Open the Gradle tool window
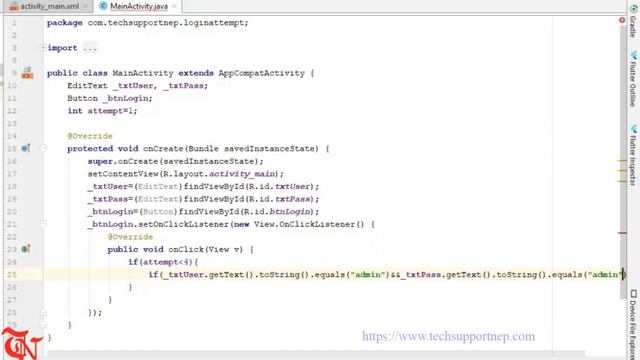Screen dimensions: 640x360 (633, 20)
